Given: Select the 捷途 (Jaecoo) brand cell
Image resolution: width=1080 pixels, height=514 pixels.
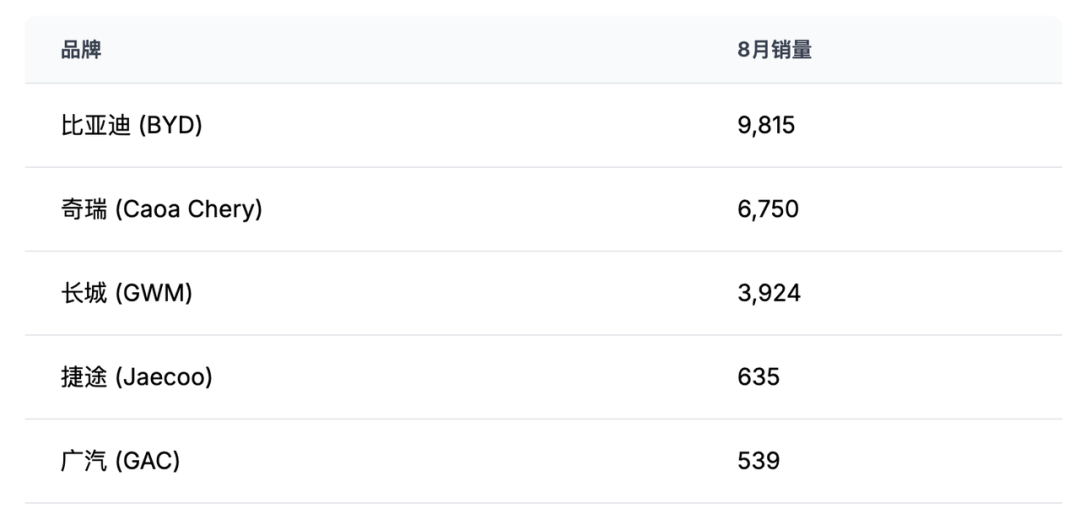Looking at the screenshot, I should tap(136, 377).
